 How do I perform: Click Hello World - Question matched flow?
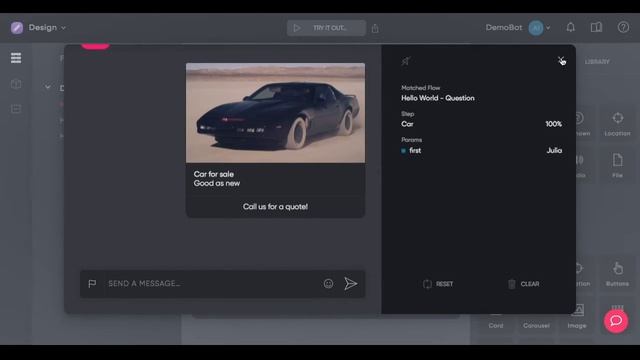point(438,98)
